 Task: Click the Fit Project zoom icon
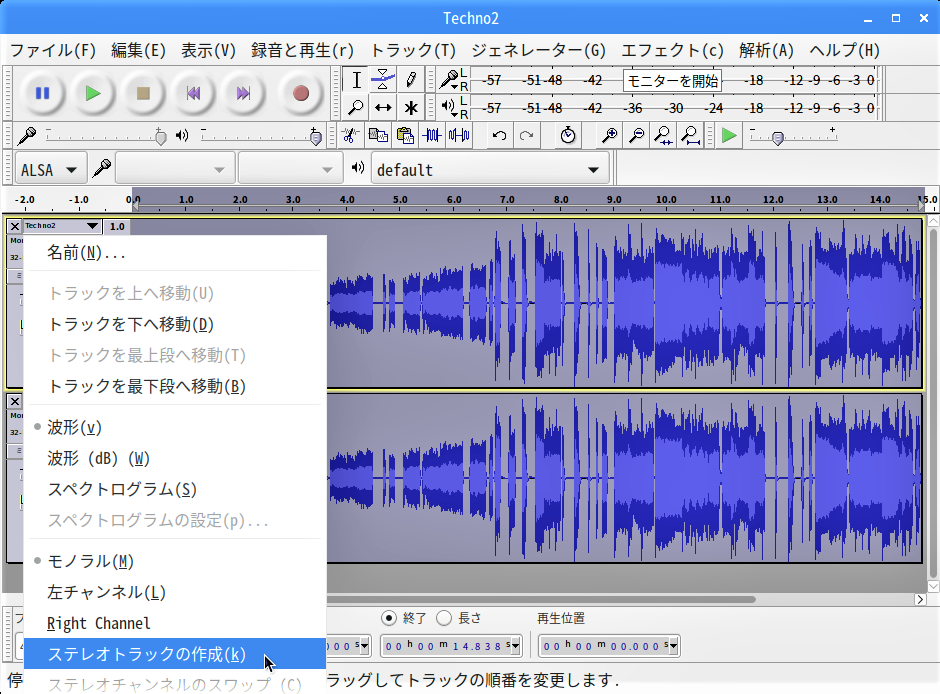pyautogui.click(x=691, y=135)
